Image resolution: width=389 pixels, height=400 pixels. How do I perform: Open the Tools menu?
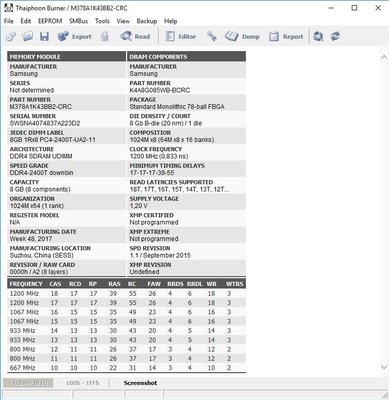[102, 21]
